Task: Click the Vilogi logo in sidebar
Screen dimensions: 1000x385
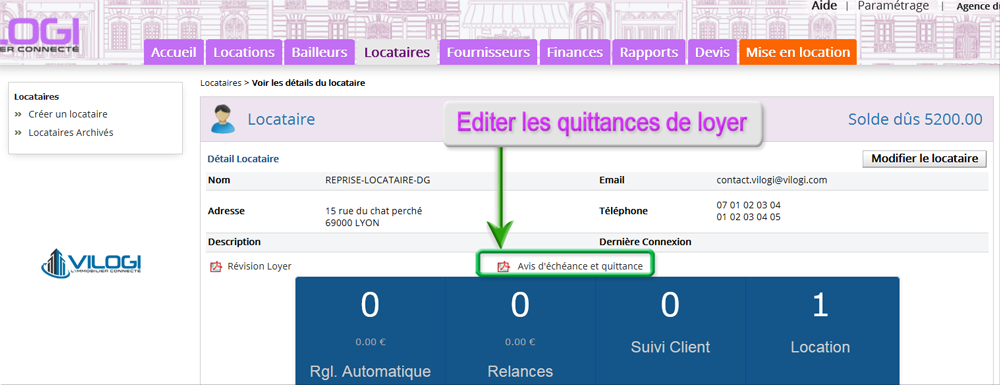Action: tap(92, 263)
